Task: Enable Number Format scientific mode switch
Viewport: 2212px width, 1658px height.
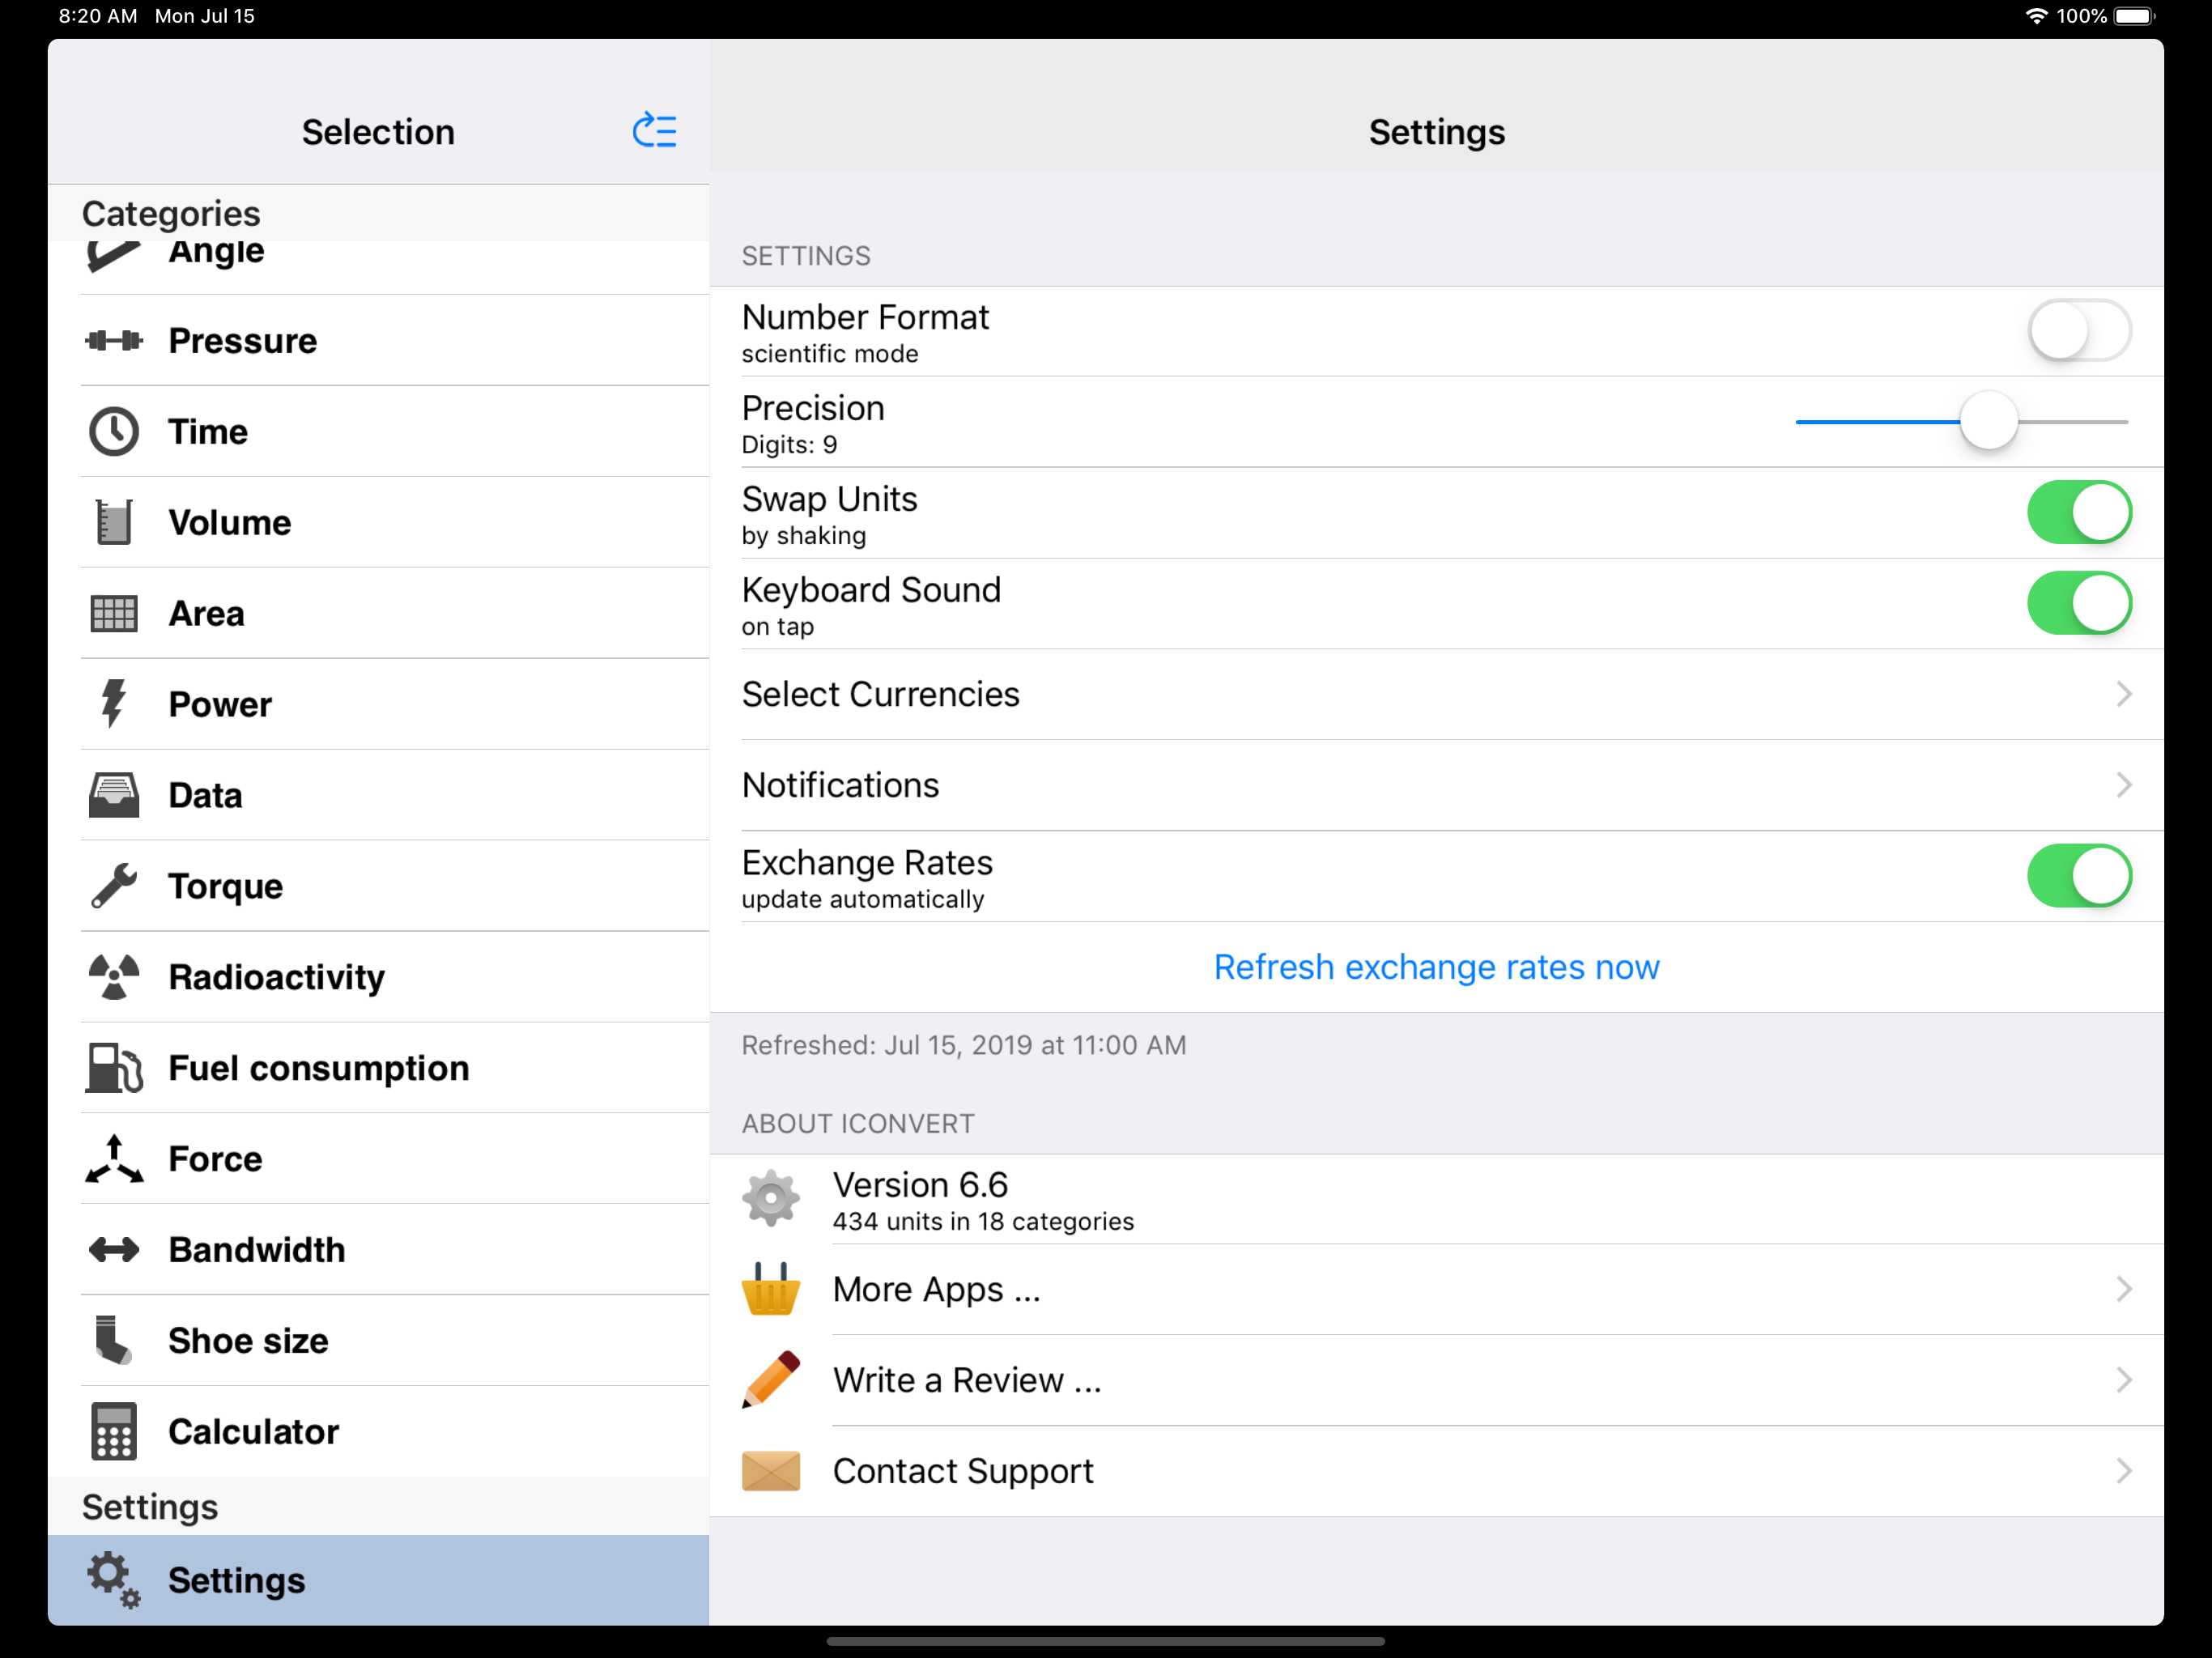Action: point(2079,330)
